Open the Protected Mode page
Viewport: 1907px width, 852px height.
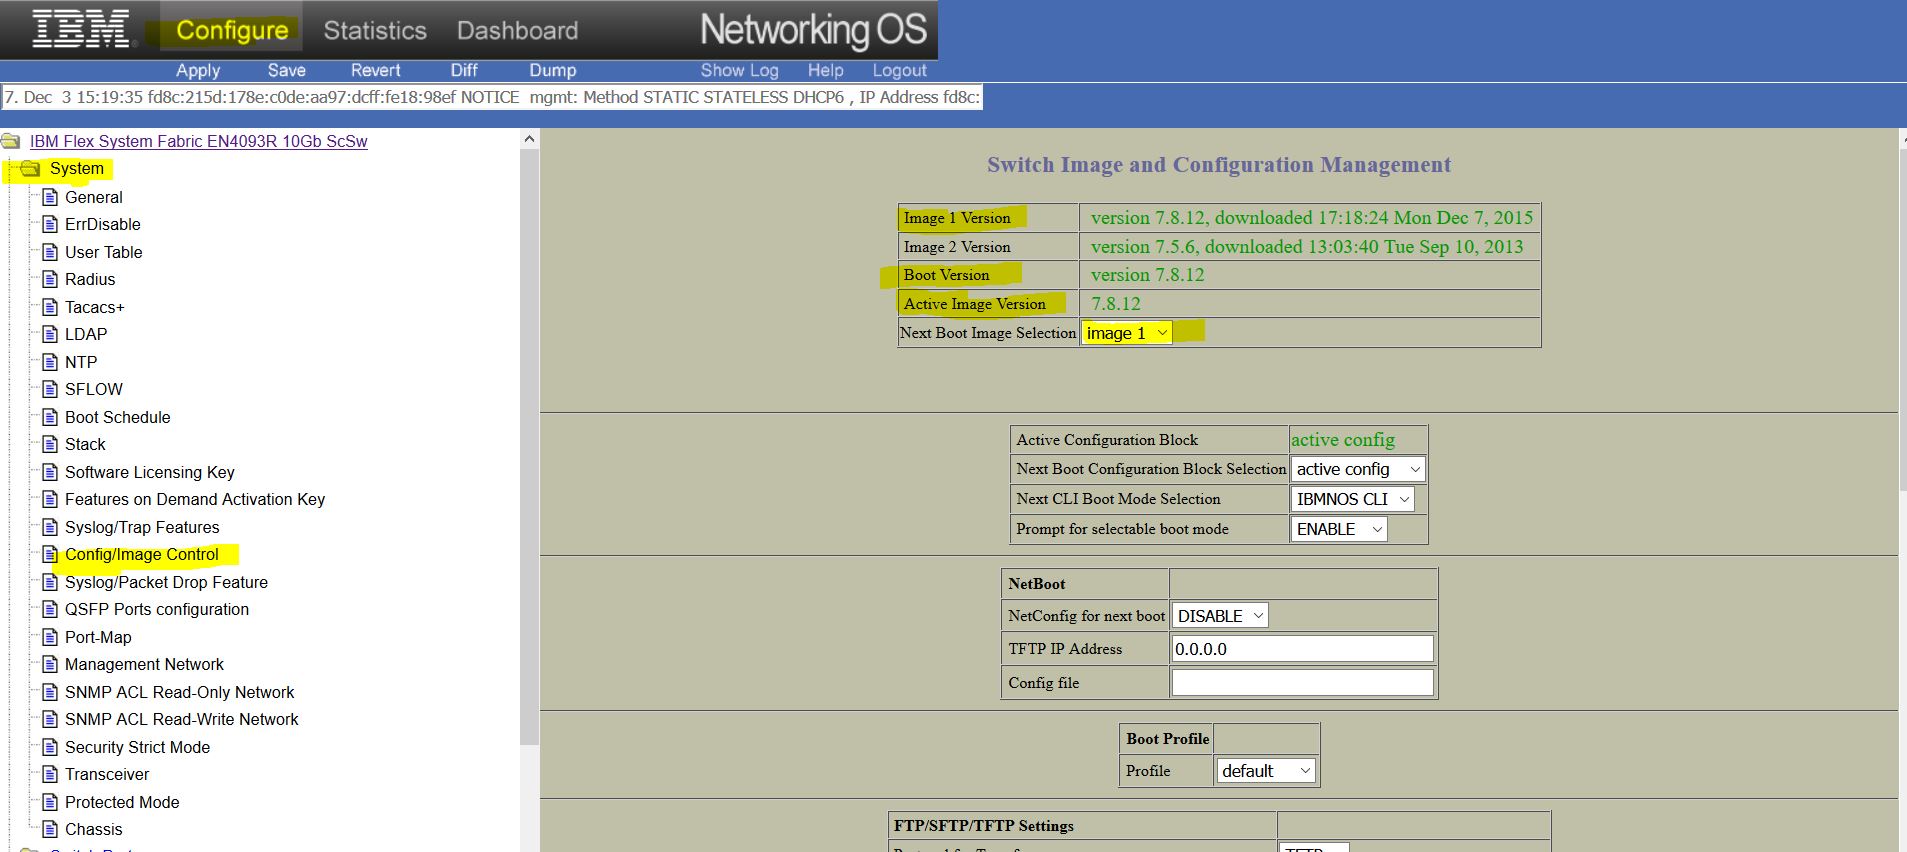[x=122, y=802]
